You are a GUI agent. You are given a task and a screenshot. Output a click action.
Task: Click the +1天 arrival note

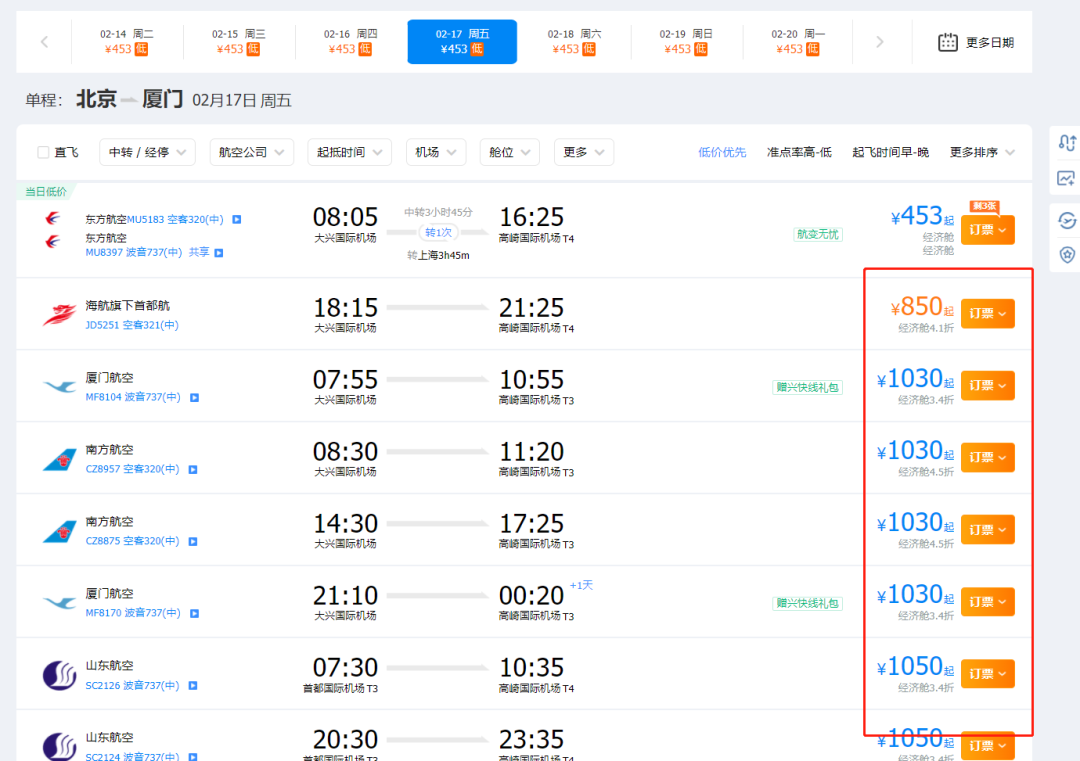(x=581, y=585)
